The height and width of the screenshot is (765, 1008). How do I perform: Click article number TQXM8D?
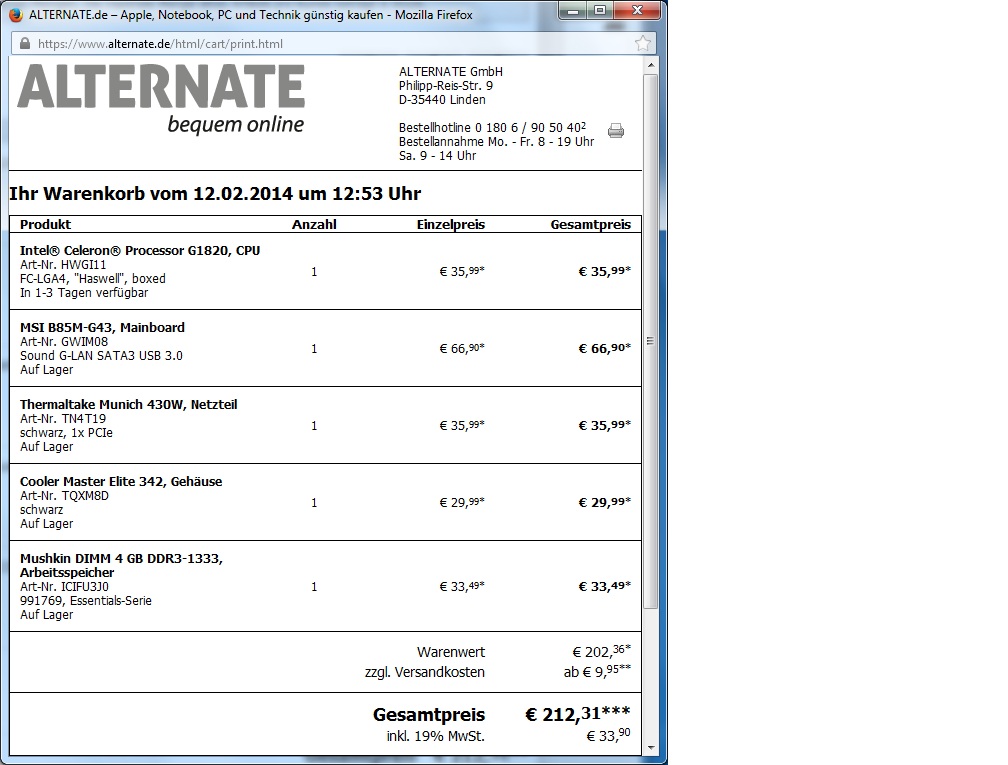(64, 496)
